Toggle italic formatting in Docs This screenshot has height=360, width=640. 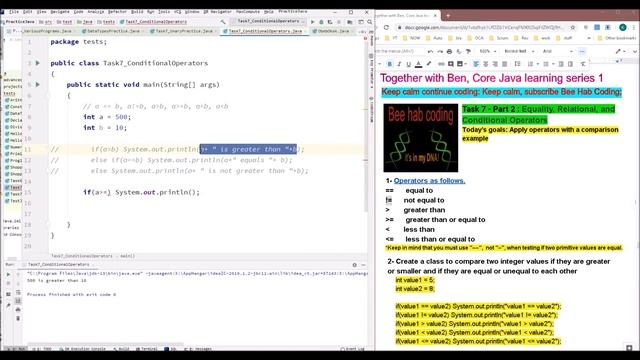point(399,64)
